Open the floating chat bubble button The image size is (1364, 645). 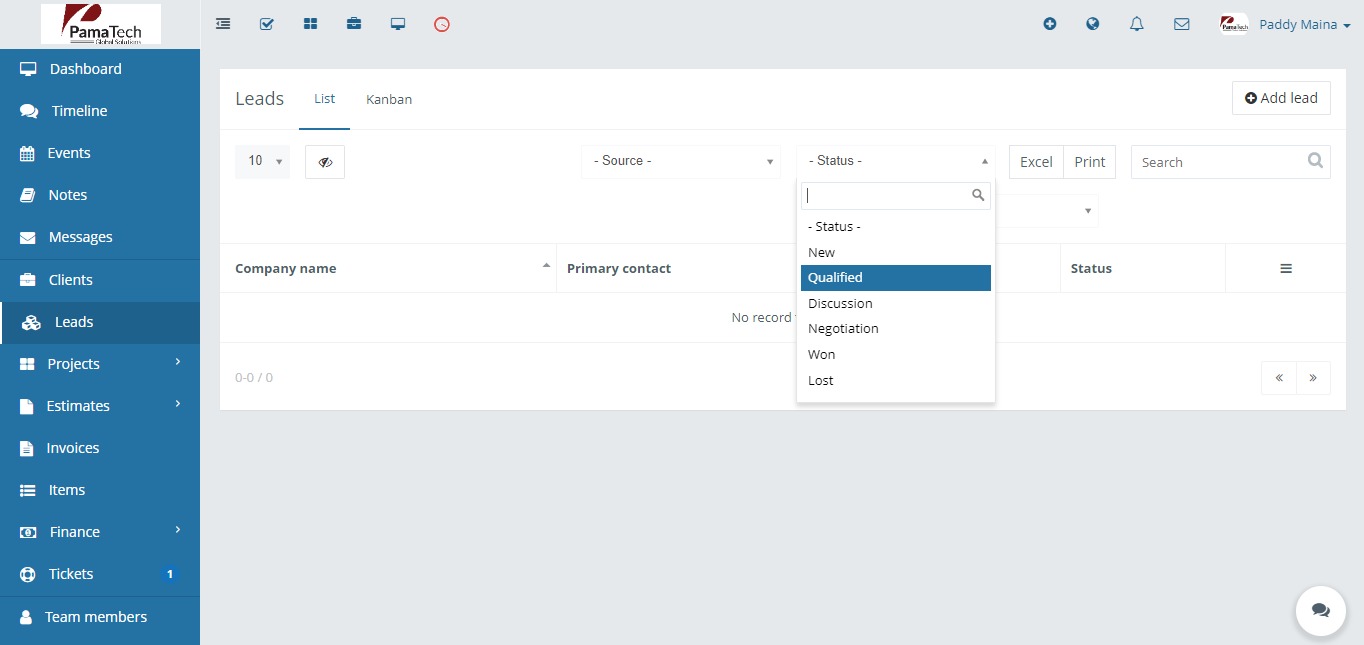pos(1321,611)
